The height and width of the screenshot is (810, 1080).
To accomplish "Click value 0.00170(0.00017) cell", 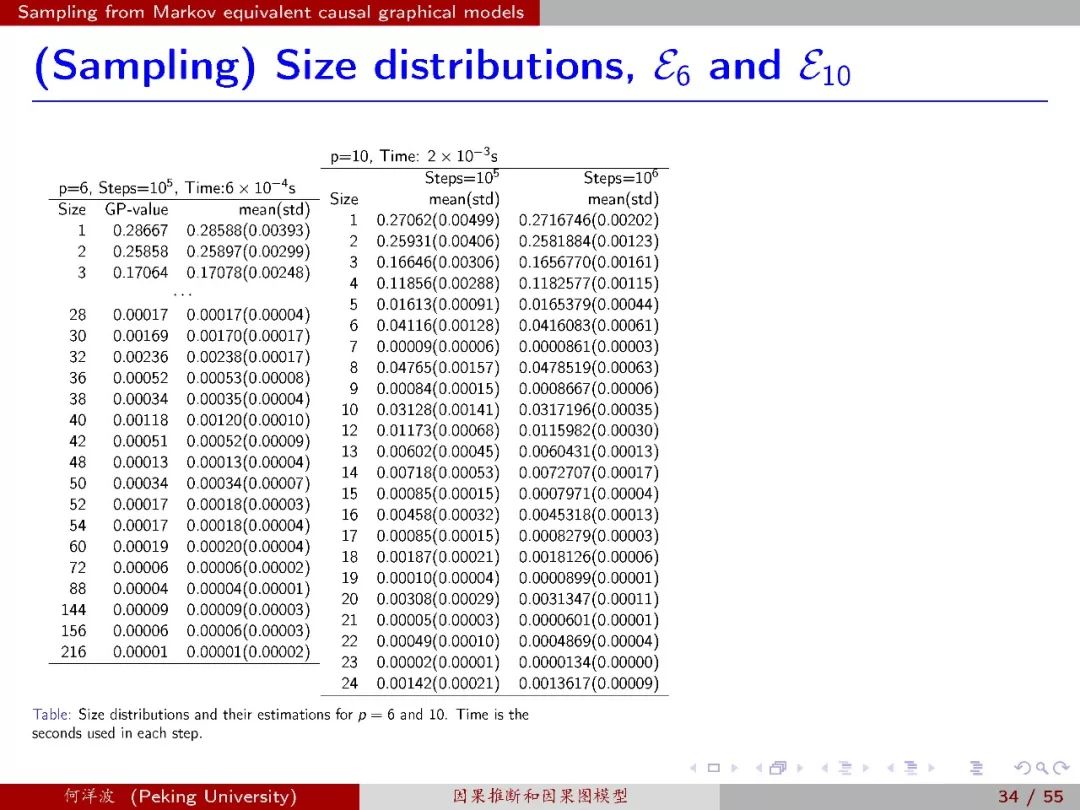I will click(248, 336).
